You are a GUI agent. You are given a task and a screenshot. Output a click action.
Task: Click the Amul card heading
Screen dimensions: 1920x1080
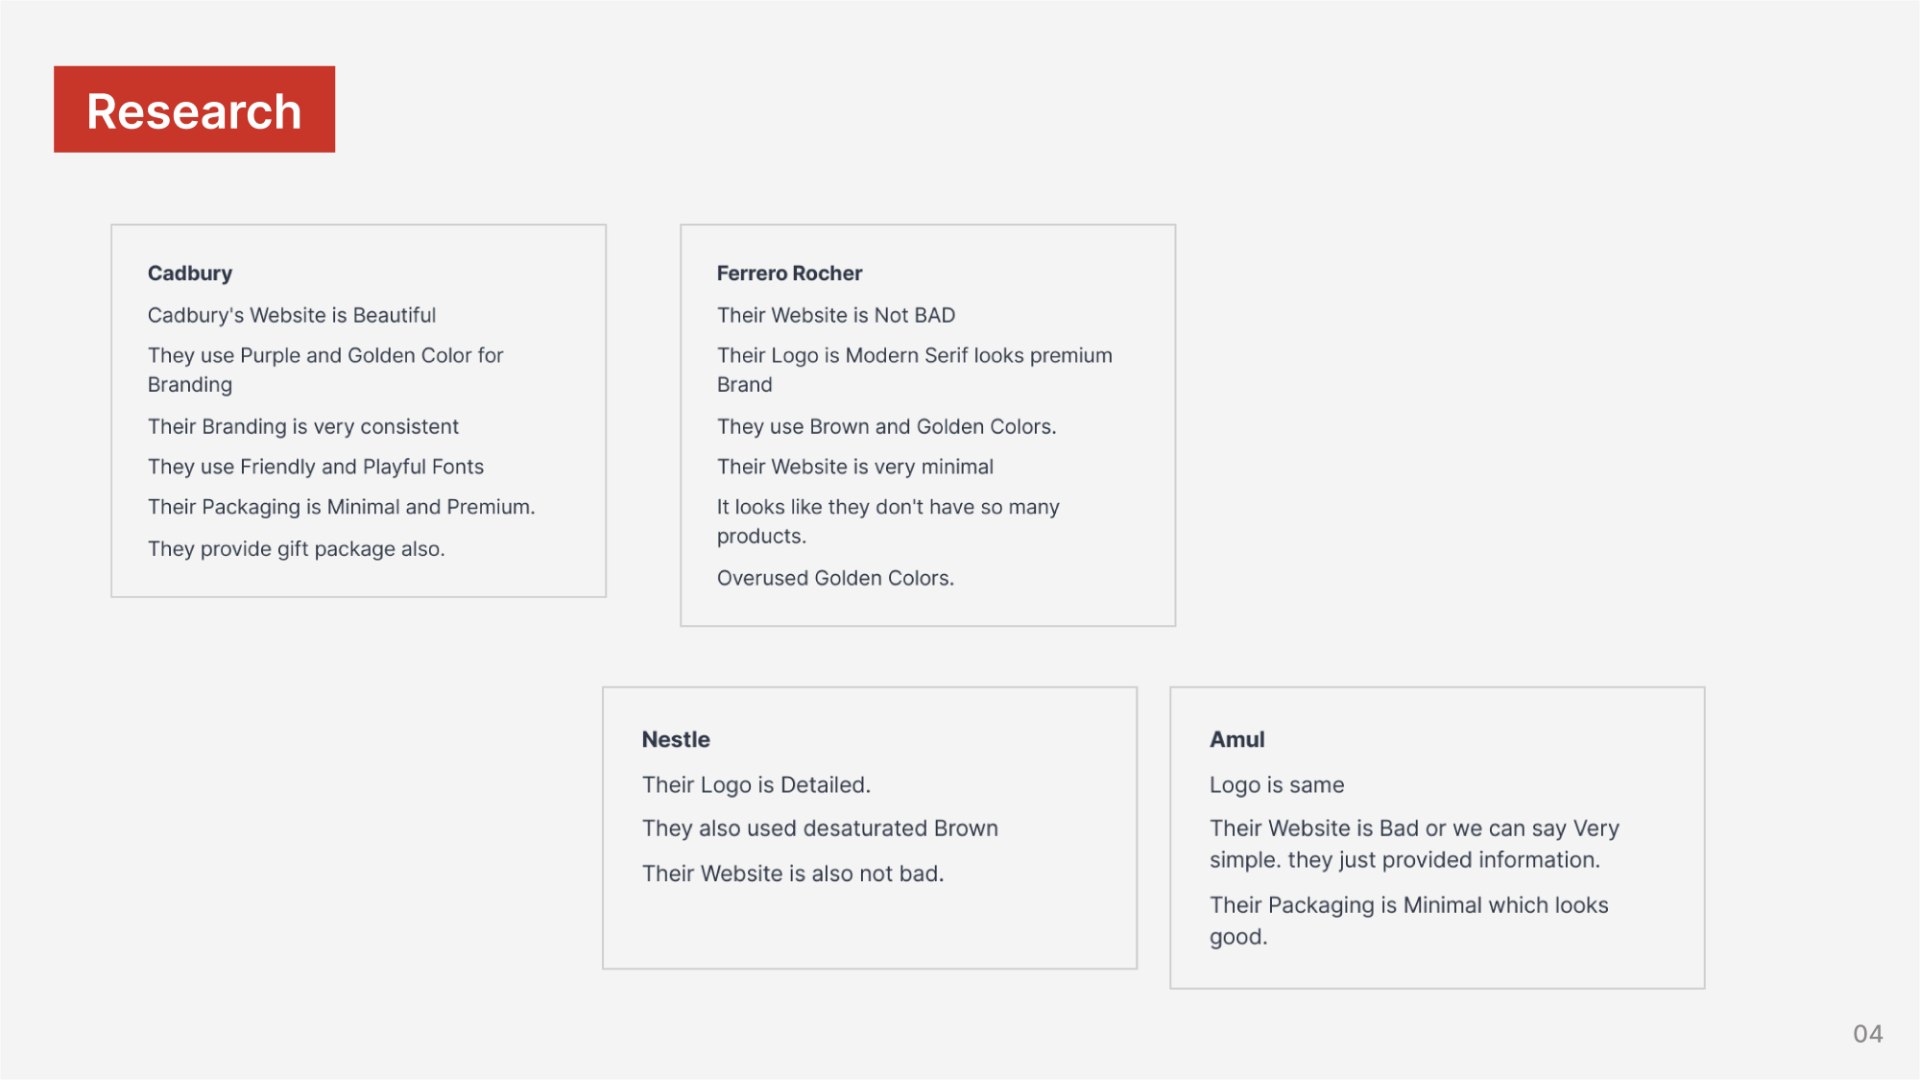click(x=1237, y=739)
